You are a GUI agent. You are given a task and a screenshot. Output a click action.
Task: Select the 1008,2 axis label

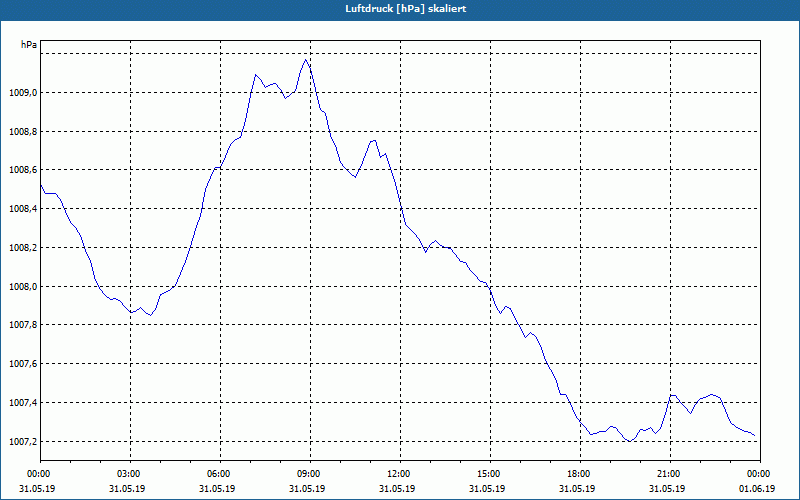(22, 247)
